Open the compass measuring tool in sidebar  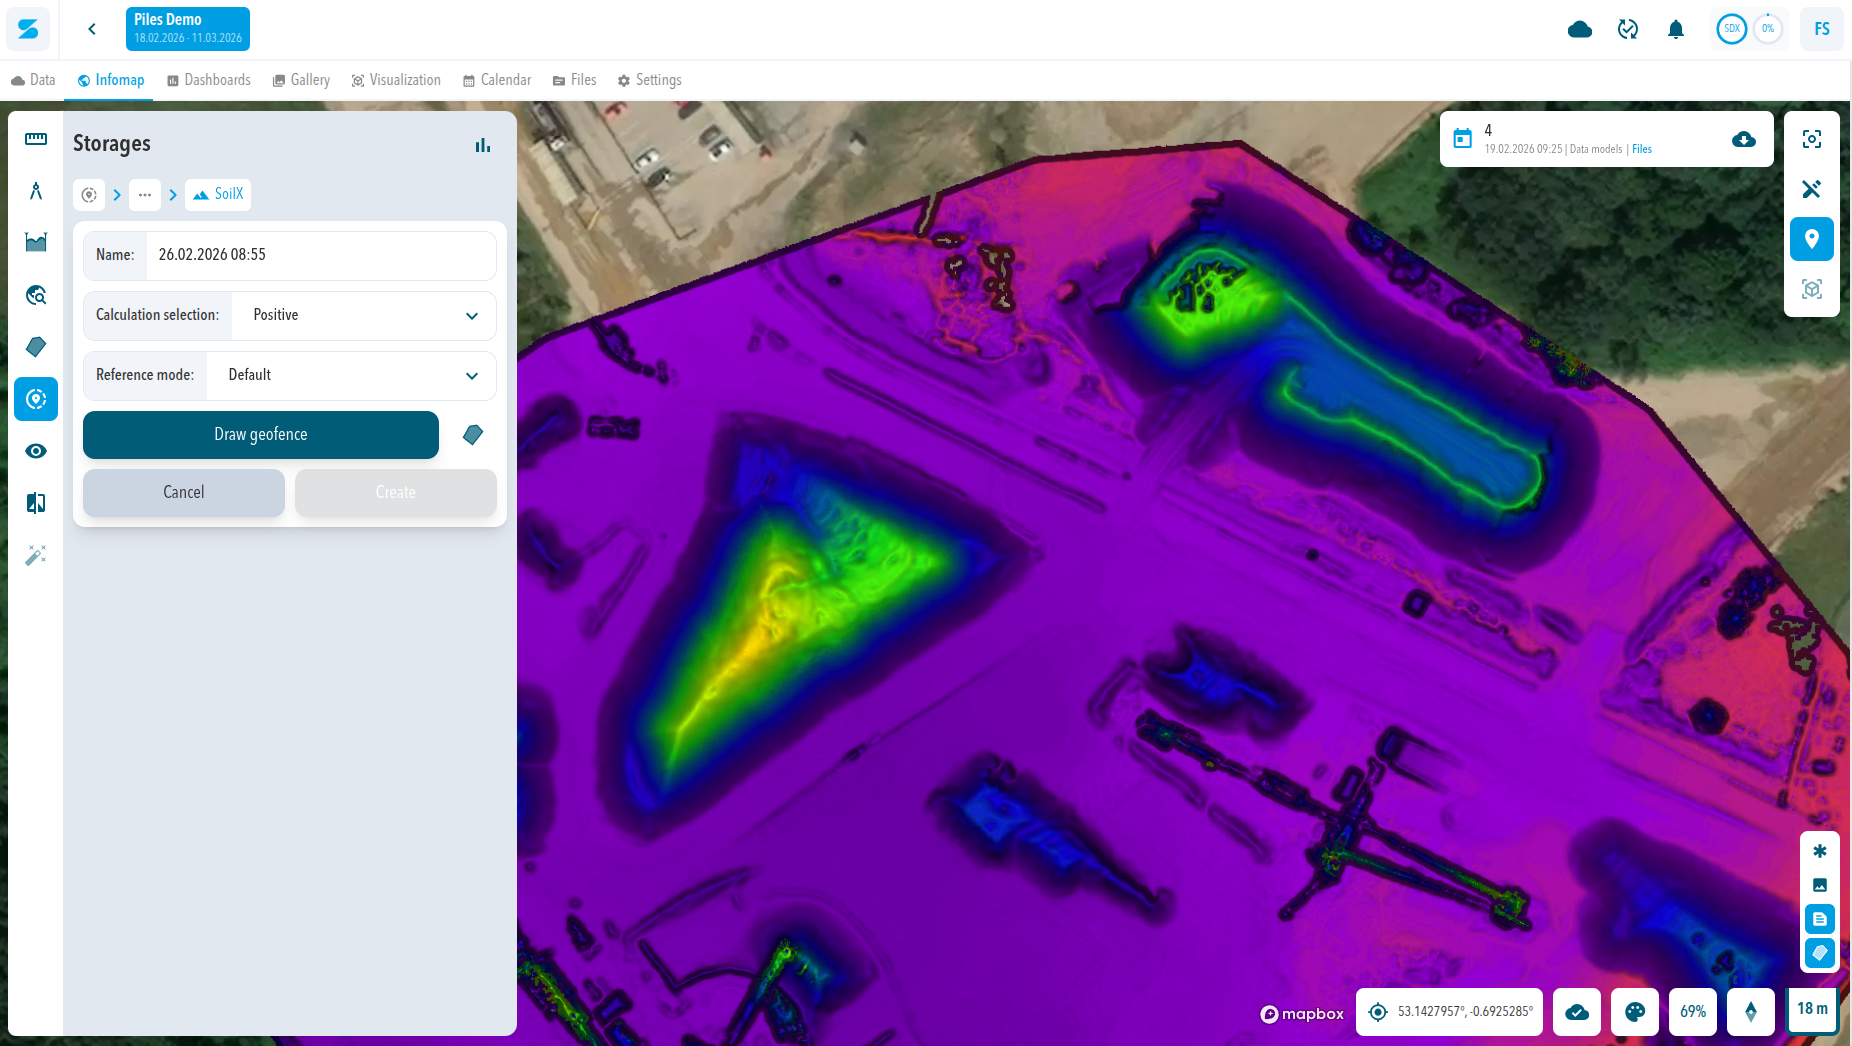tap(36, 191)
